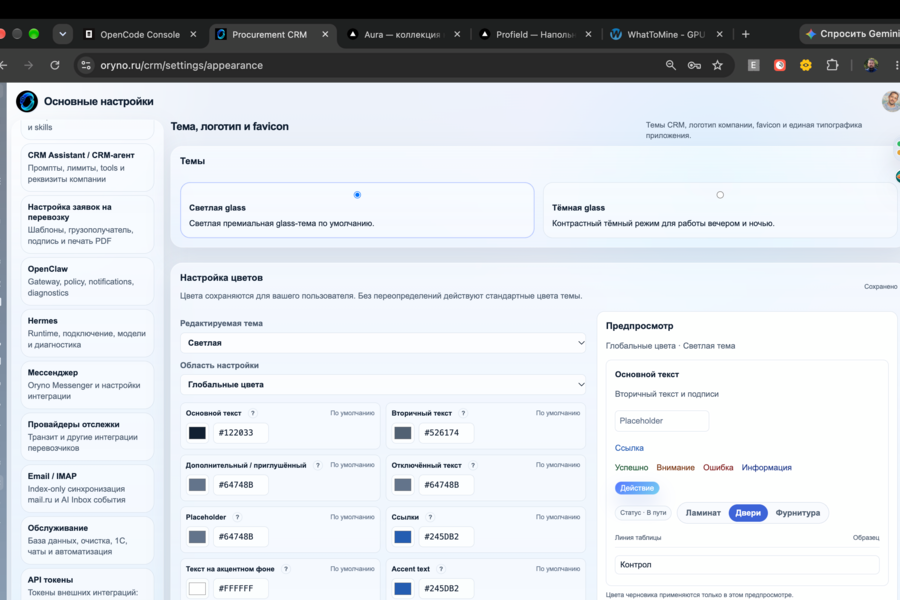900x600 pixels.
Task: Select the Светлая glass theme radio
Action: click(357, 195)
